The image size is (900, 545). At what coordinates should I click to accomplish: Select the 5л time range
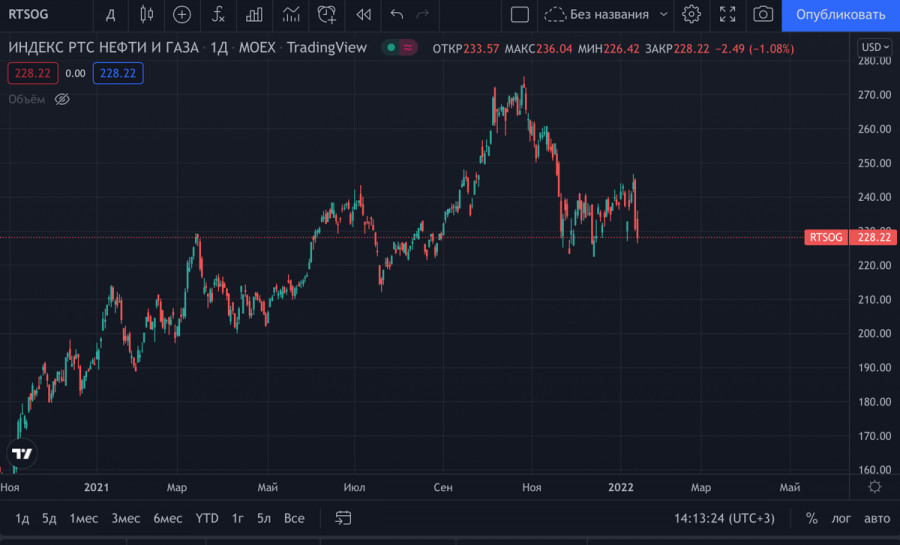coord(263,518)
